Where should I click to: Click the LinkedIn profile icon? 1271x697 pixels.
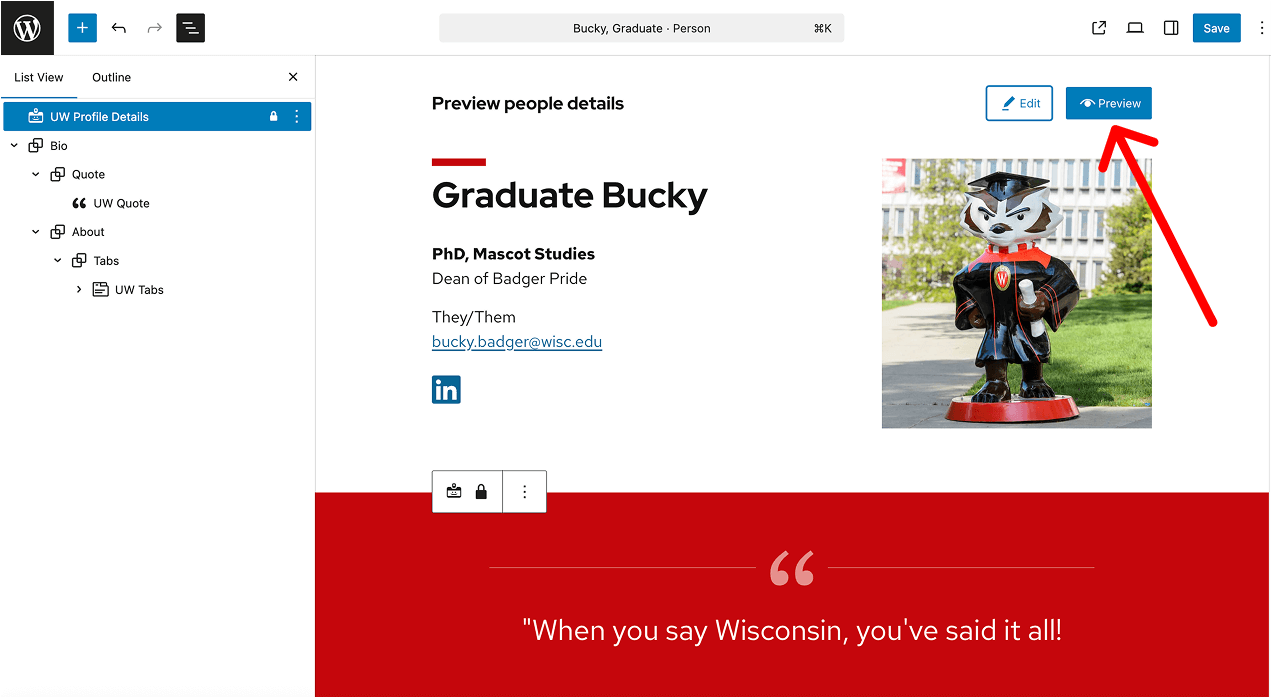446,390
